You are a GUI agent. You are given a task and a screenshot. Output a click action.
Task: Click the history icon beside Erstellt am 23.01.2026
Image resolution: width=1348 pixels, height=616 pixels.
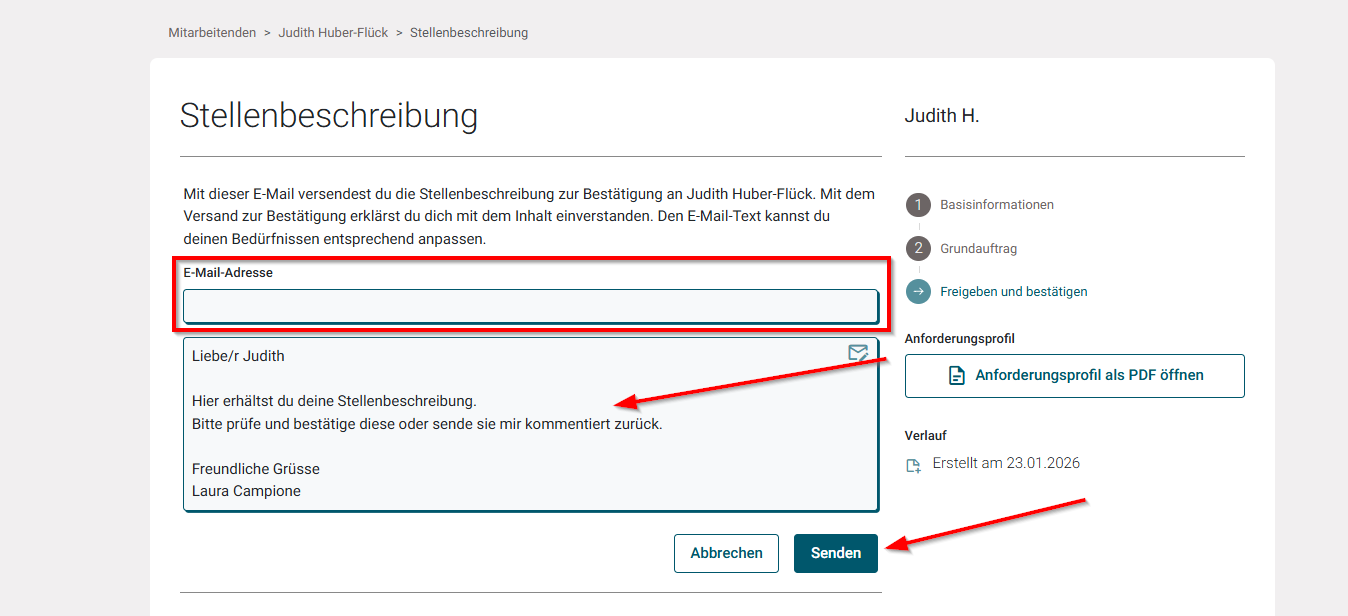click(913, 463)
